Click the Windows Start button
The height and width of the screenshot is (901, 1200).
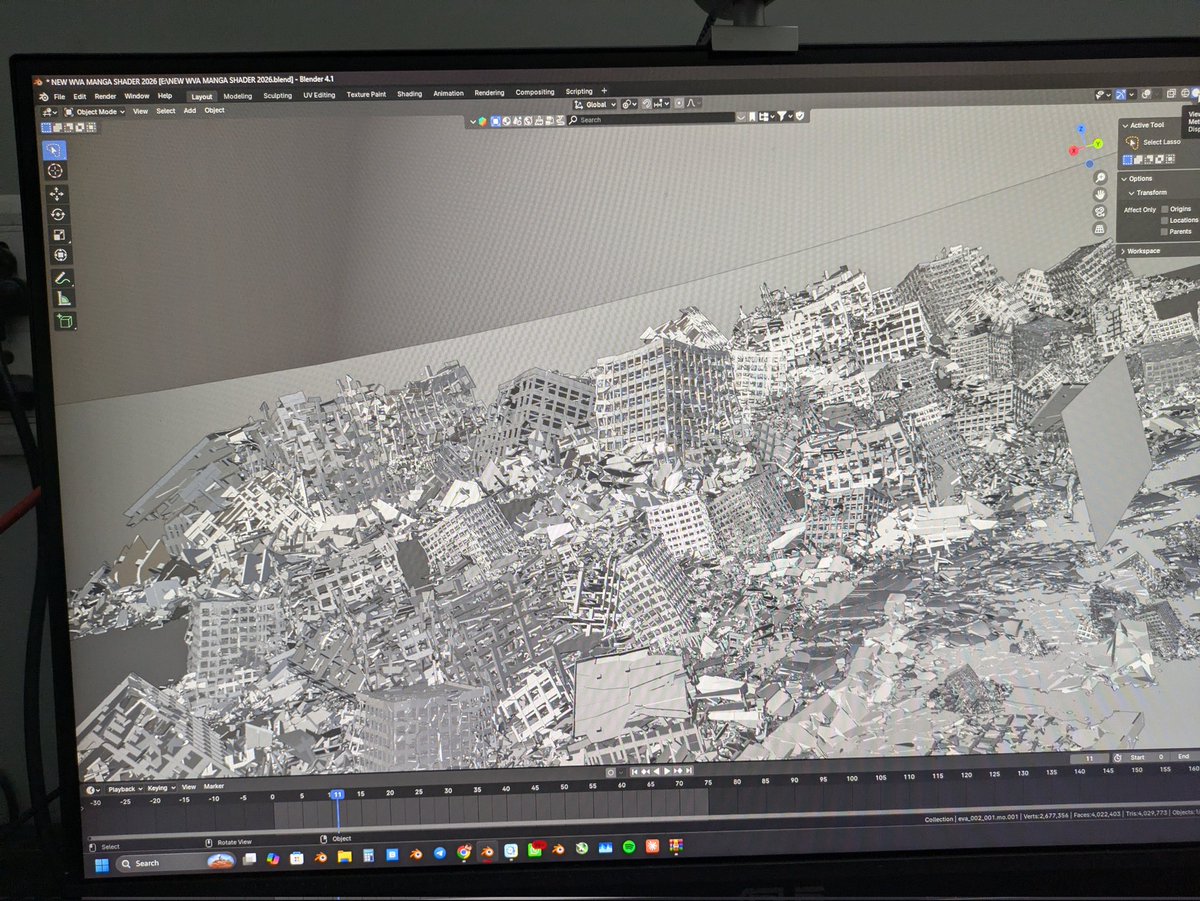[x=102, y=864]
